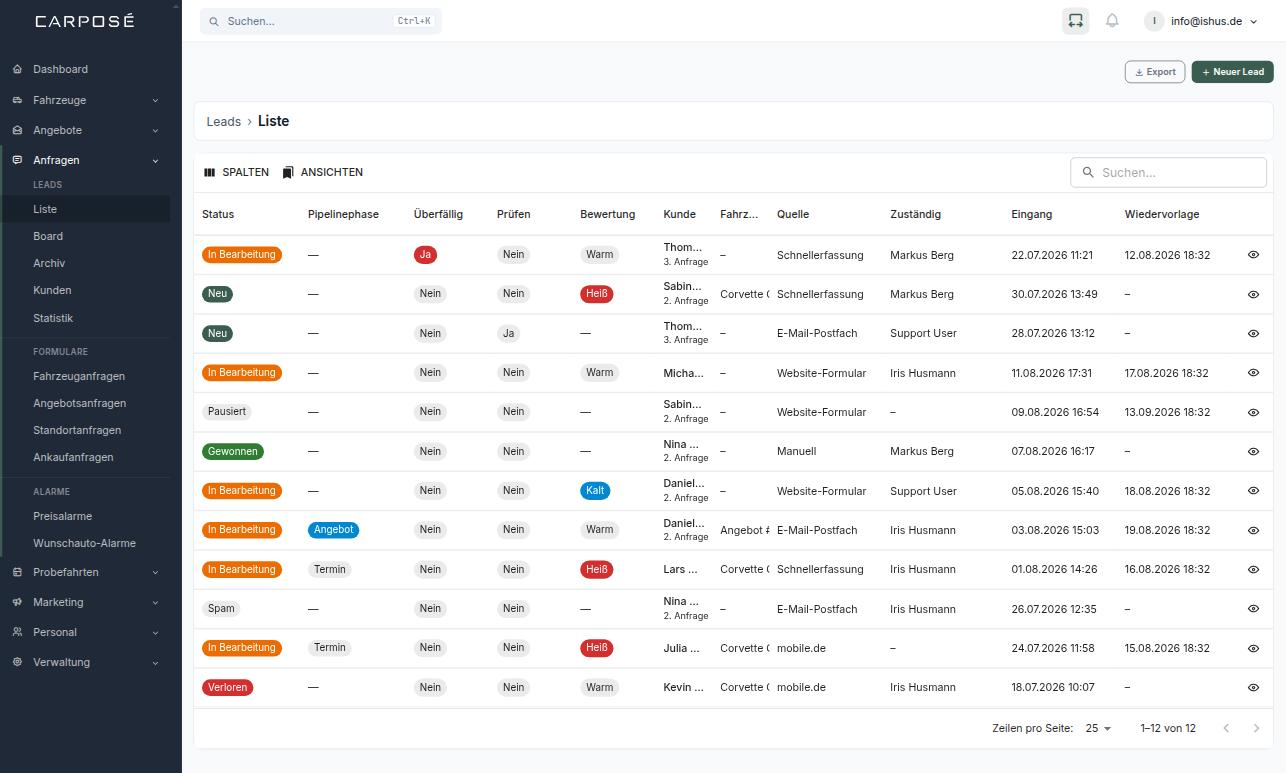Open the SPALTEN columns button
Screen dimensions: 1286x773
(x=236, y=172)
